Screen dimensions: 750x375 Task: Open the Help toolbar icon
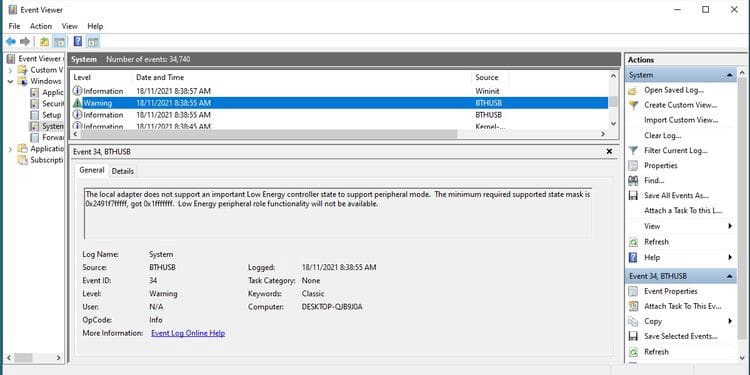pyautogui.click(x=78, y=42)
